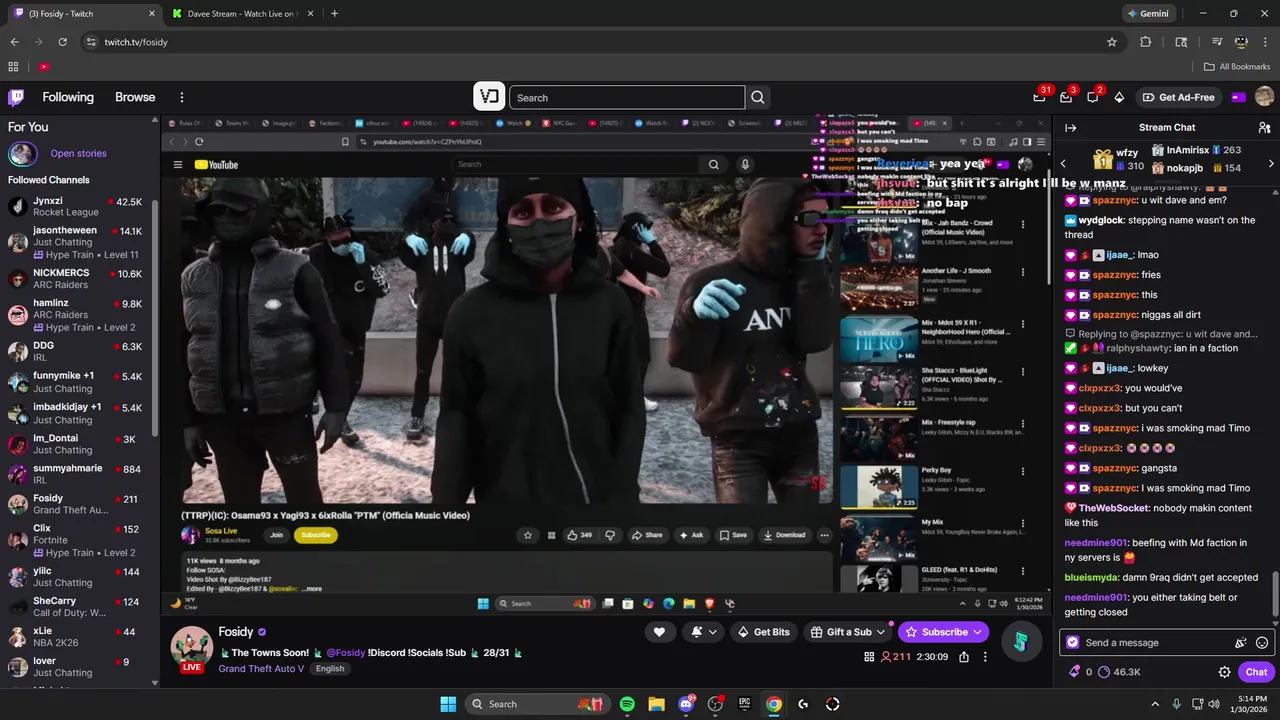Viewport: 1280px width, 720px height.
Task: Click the Get Bits button
Action: 763,632
